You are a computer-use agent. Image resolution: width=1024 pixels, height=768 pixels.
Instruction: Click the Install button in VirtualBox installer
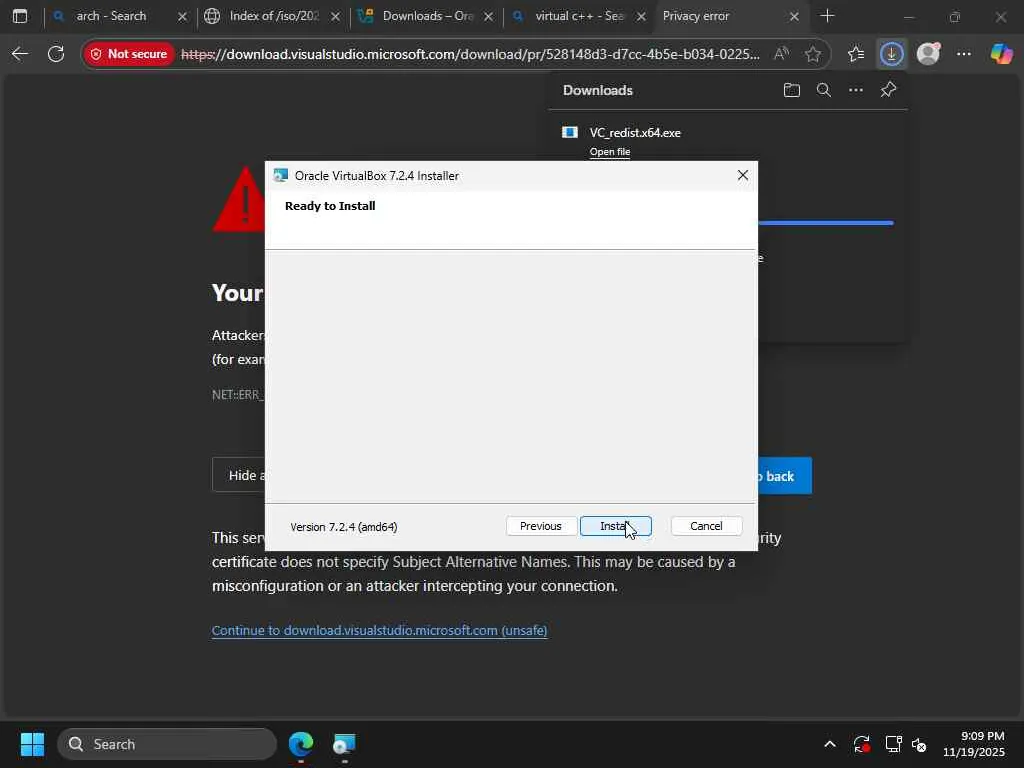[x=615, y=526]
